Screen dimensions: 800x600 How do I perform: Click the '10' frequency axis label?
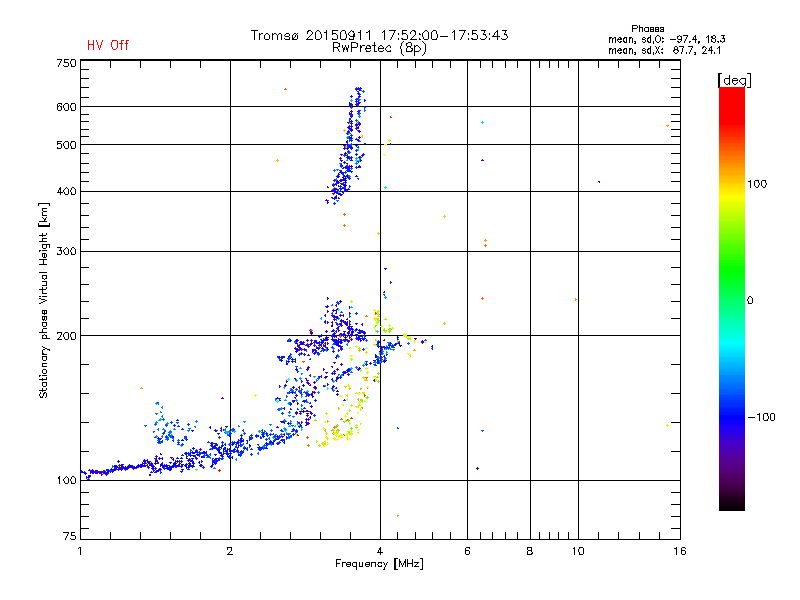tap(578, 551)
